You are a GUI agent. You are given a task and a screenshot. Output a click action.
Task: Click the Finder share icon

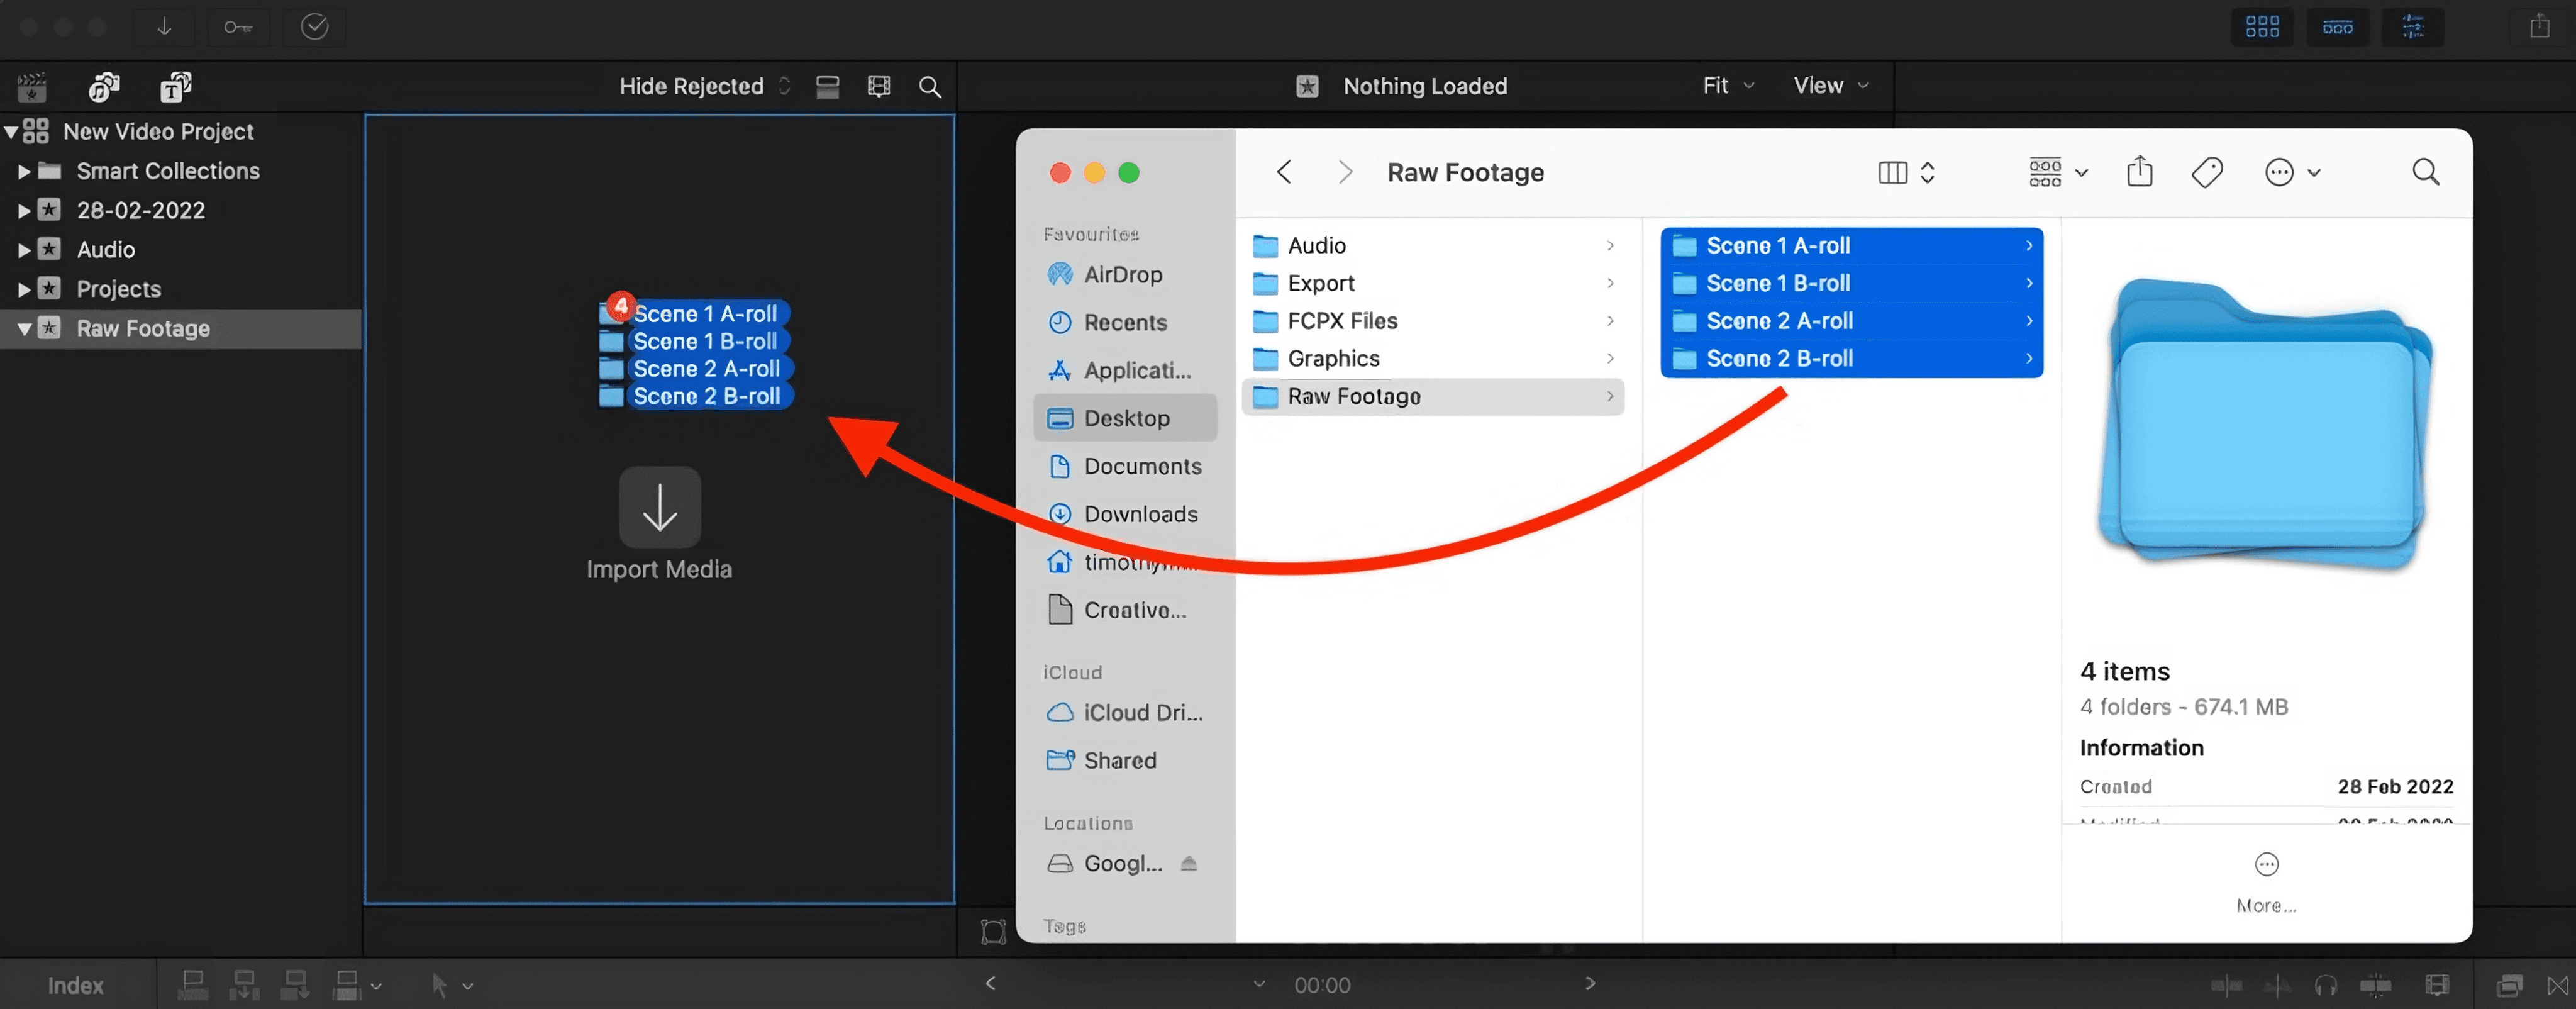tap(2139, 172)
